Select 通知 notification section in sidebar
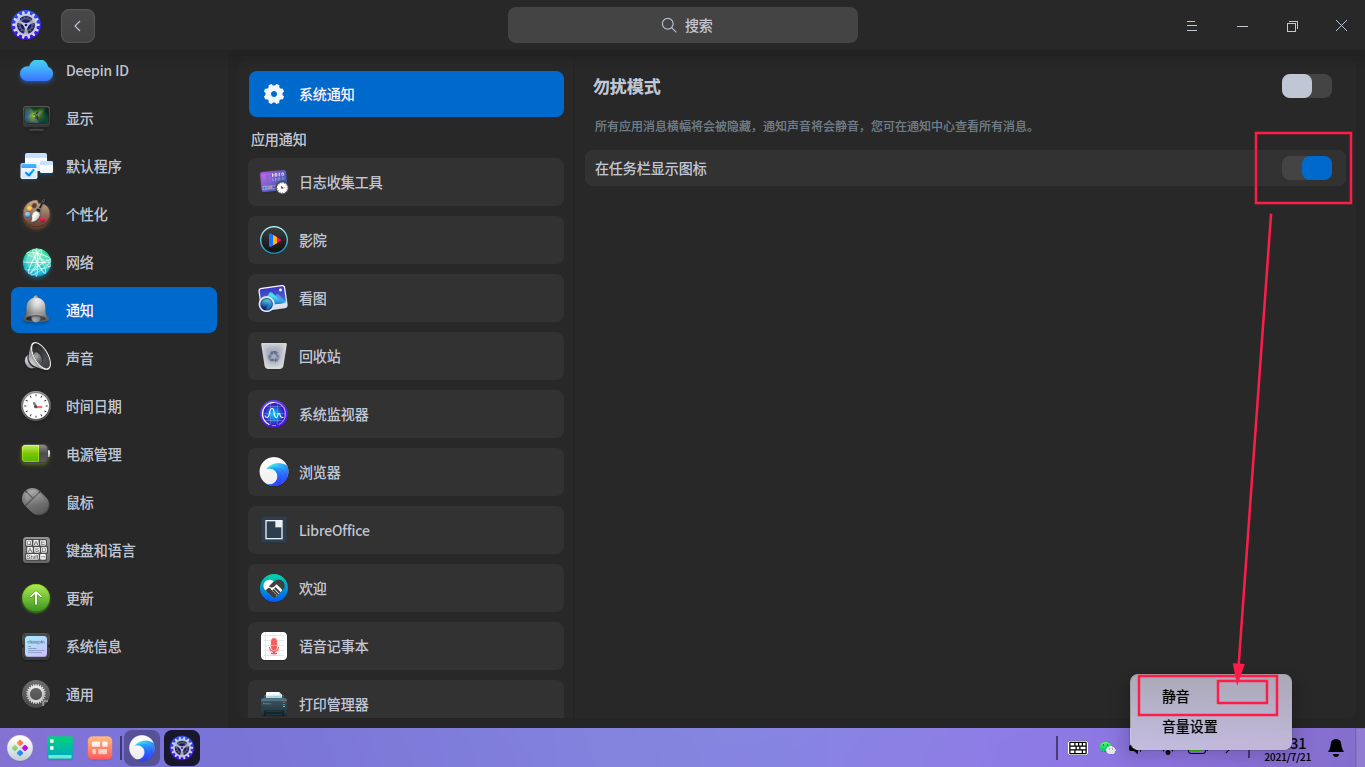Viewport: 1365px width, 767px height. coord(114,311)
